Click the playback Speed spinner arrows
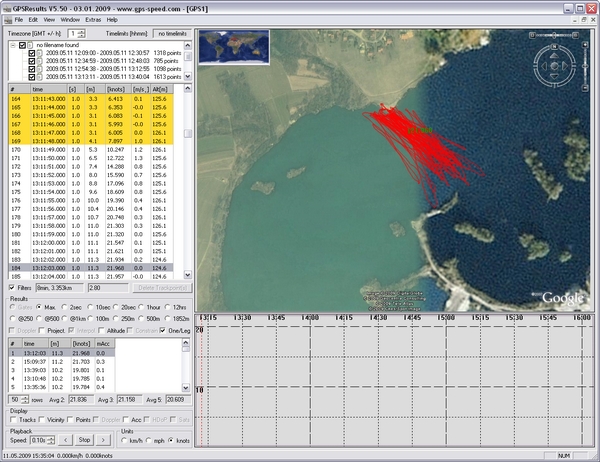The width and height of the screenshot is (600, 462). [51, 440]
